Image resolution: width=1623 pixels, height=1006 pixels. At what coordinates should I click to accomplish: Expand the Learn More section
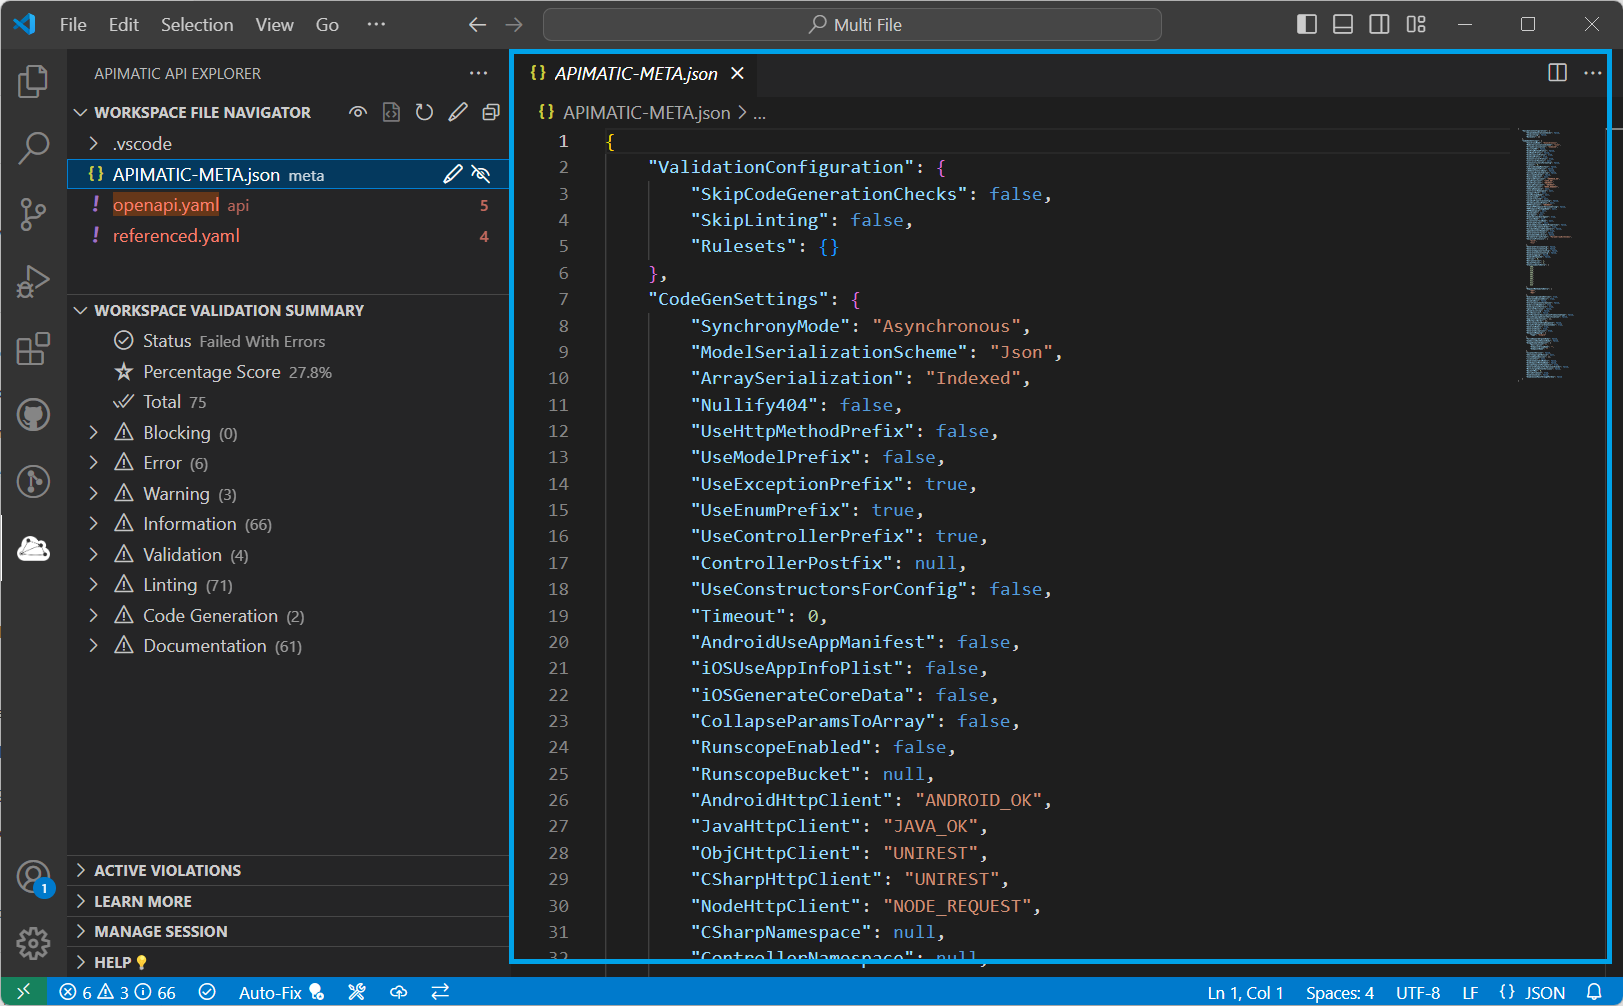pos(288,901)
